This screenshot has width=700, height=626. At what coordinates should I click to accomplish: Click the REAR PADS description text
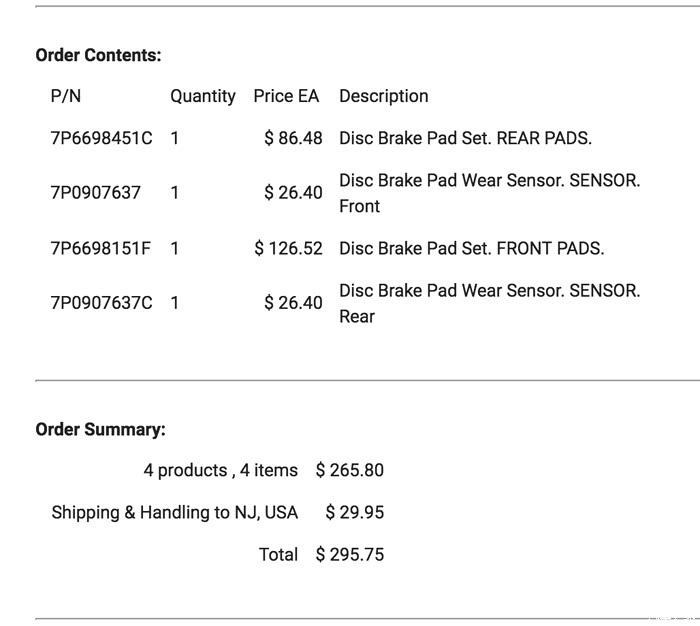(465, 138)
